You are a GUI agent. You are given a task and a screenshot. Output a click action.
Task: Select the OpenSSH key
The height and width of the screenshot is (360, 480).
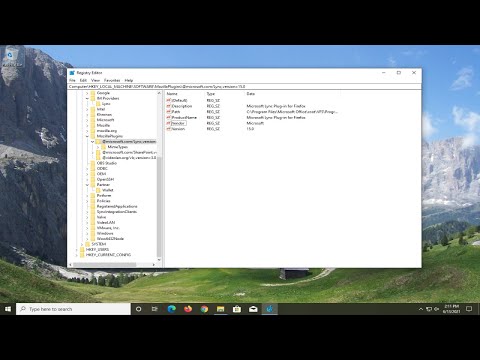[105, 179]
